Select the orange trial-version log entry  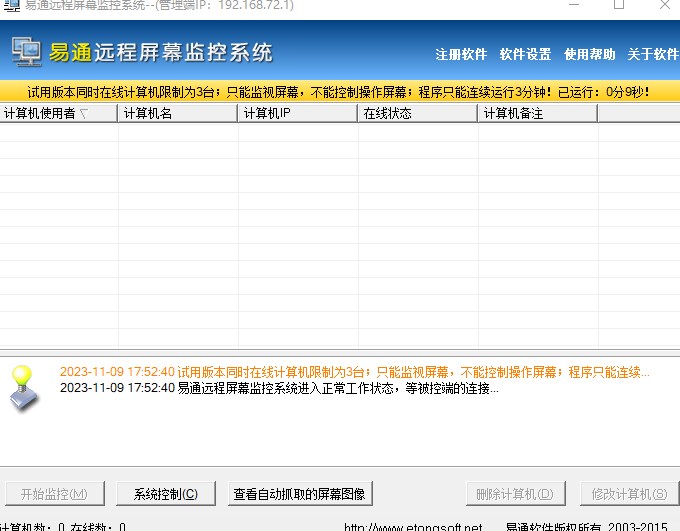pos(354,372)
